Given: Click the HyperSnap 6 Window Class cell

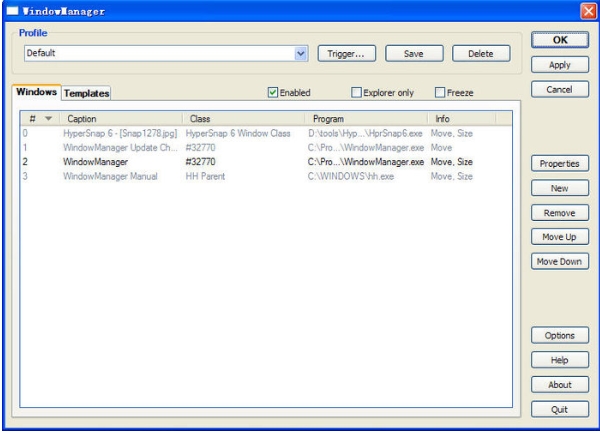Looking at the screenshot, I should (238, 133).
